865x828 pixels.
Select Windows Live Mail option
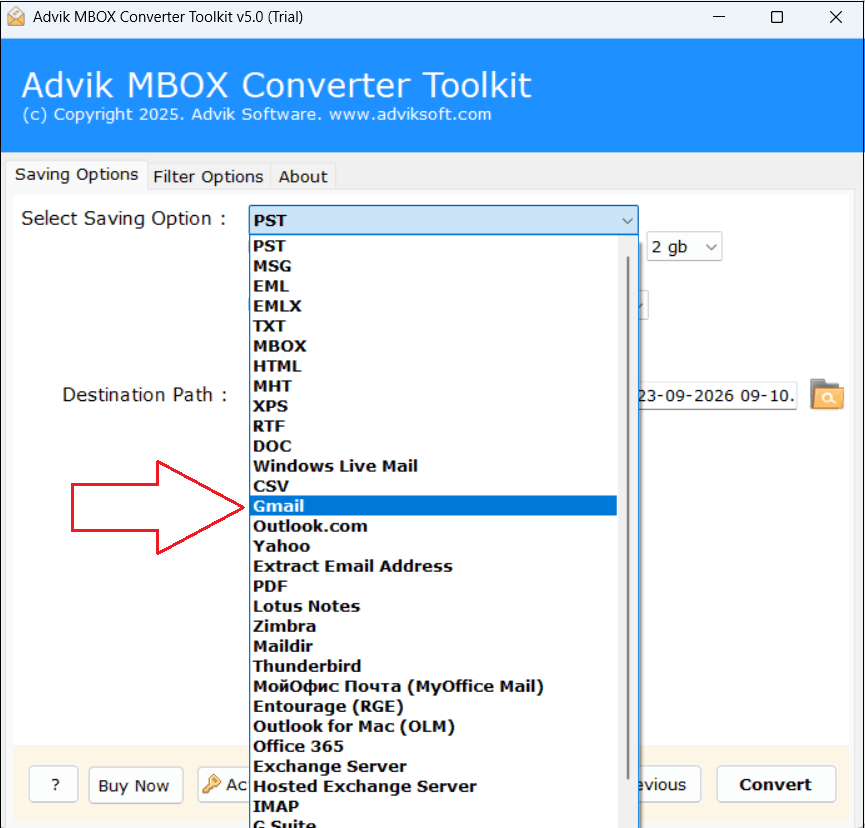(433, 466)
